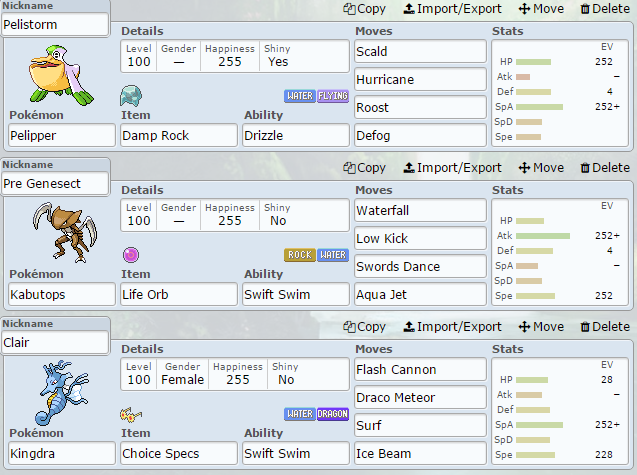Open Kingdra's stats panel, Spe EV 228
The width and height of the screenshot is (637, 475).
click(x=560, y=411)
